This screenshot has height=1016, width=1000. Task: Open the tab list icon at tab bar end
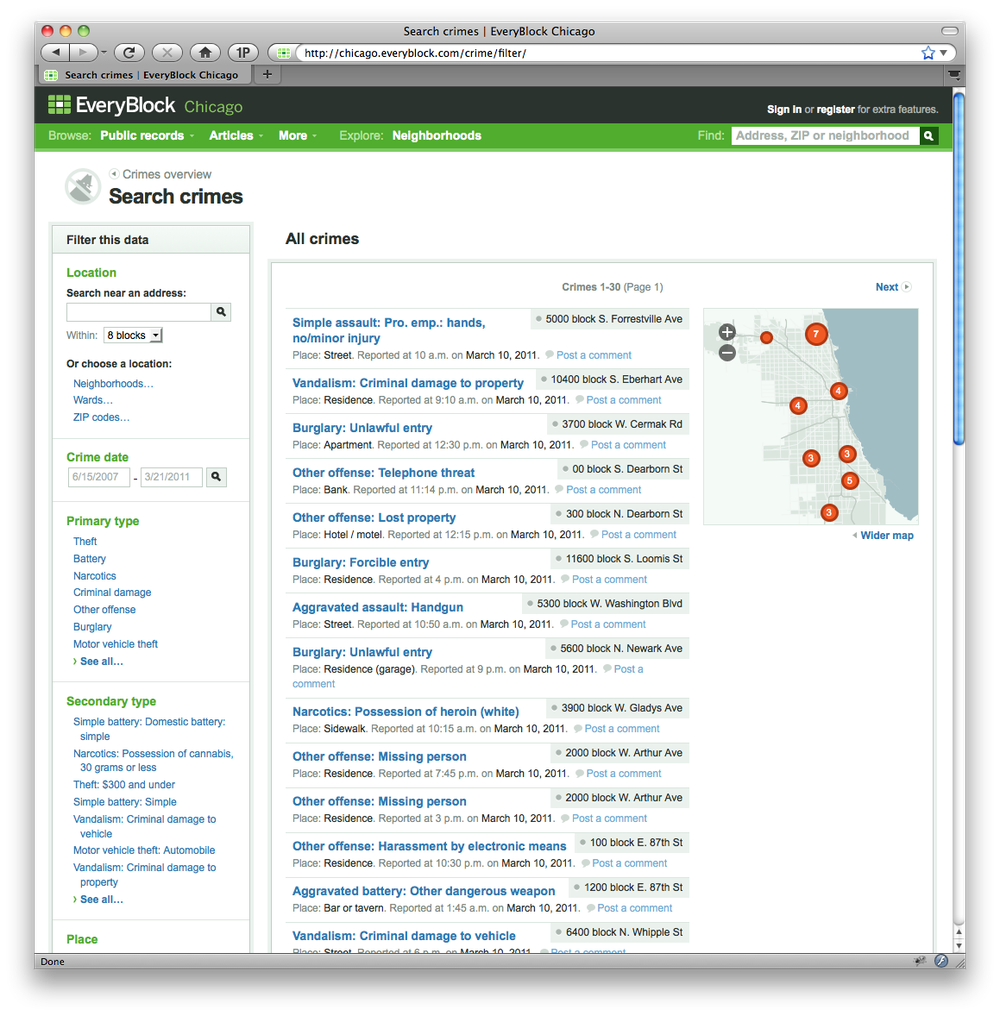(x=954, y=75)
